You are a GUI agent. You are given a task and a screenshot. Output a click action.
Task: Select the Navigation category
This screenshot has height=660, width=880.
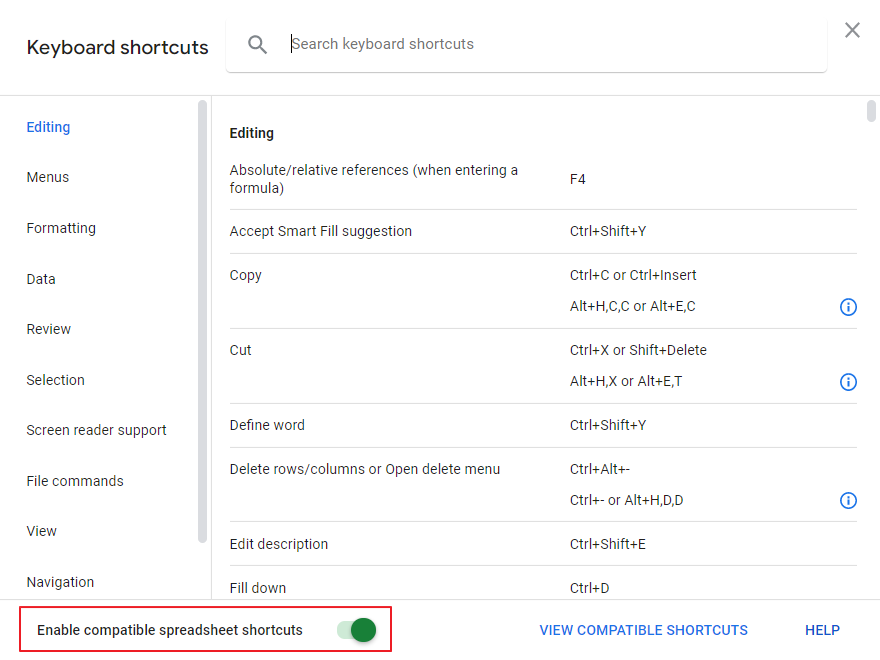pyautogui.click(x=60, y=582)
